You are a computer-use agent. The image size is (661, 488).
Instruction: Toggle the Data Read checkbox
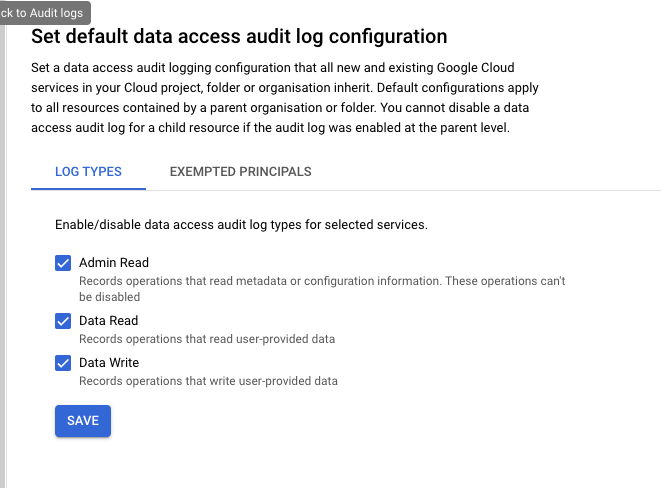[x=63, y=321]
